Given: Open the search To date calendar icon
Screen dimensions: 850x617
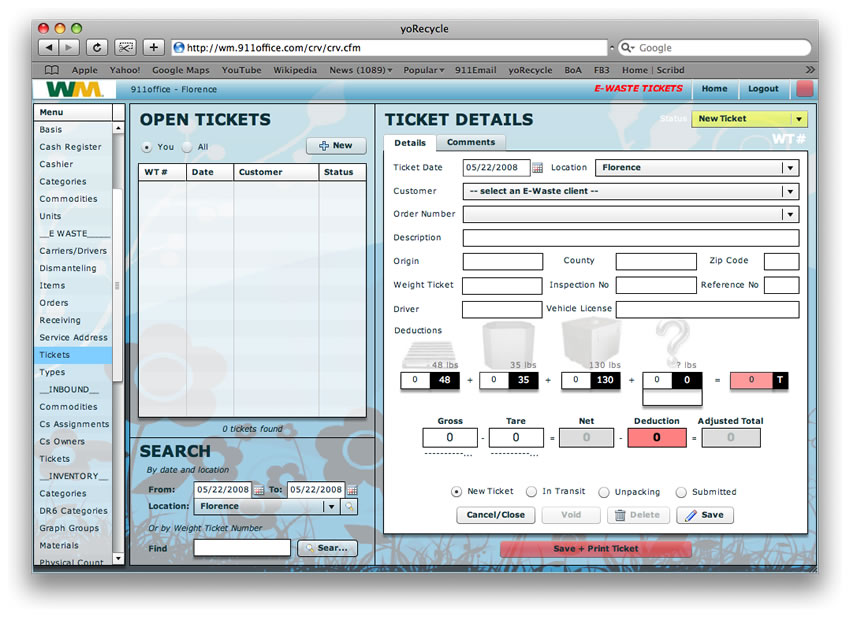Looking at the screenshot, I should [352, 490].
